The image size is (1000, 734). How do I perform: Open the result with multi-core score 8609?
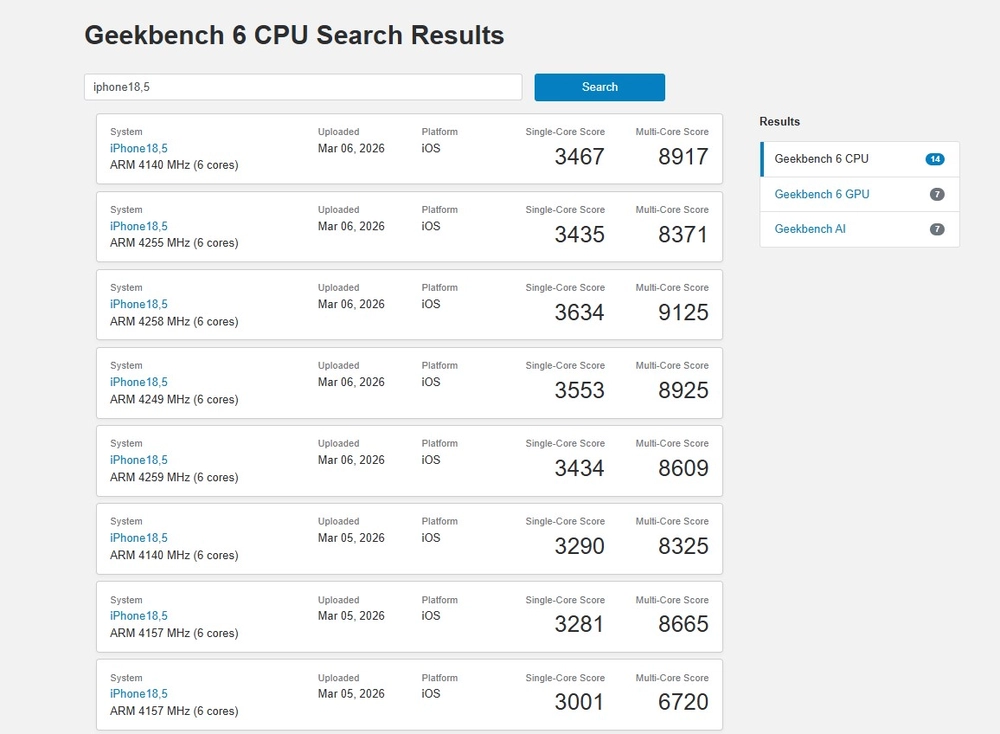138,460
